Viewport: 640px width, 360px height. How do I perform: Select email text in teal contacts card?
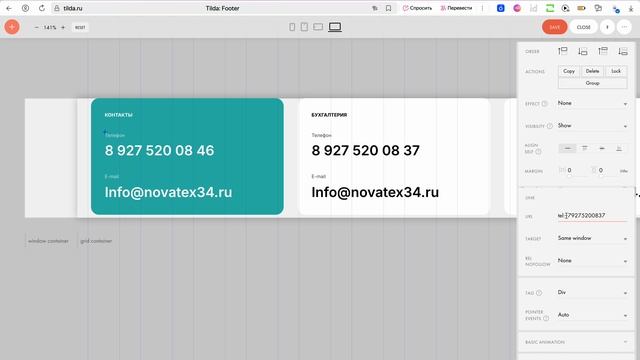click(168, 192)
